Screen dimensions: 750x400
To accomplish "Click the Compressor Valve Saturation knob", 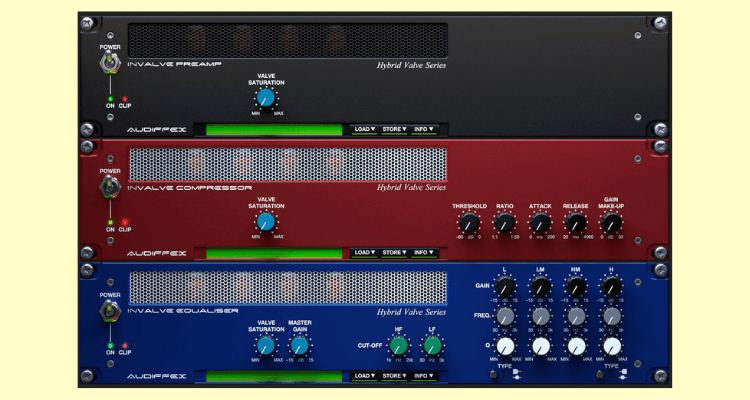I will pyautogui.click(x=266, y=222).
